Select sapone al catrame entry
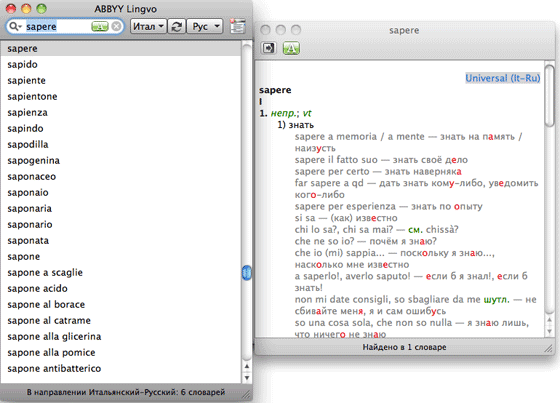The width and height of the screenshot is (560, 403). coord(49,320)
